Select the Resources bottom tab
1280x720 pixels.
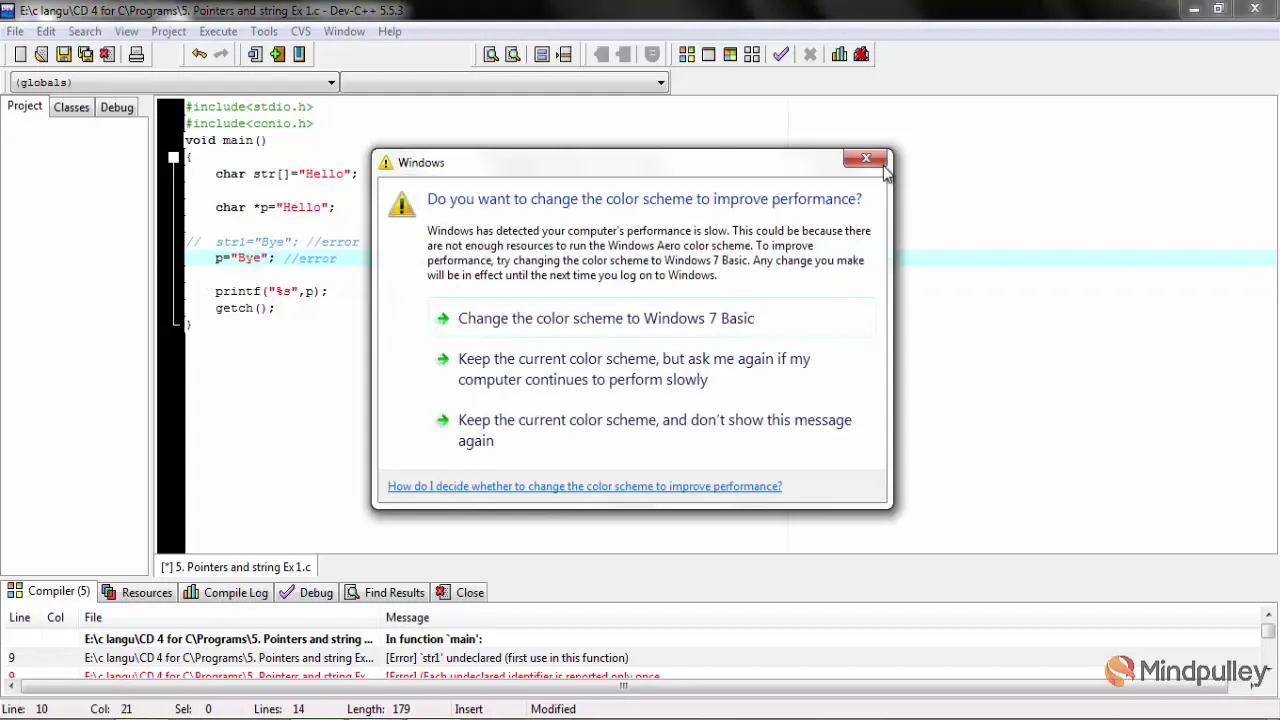point(137,593)
